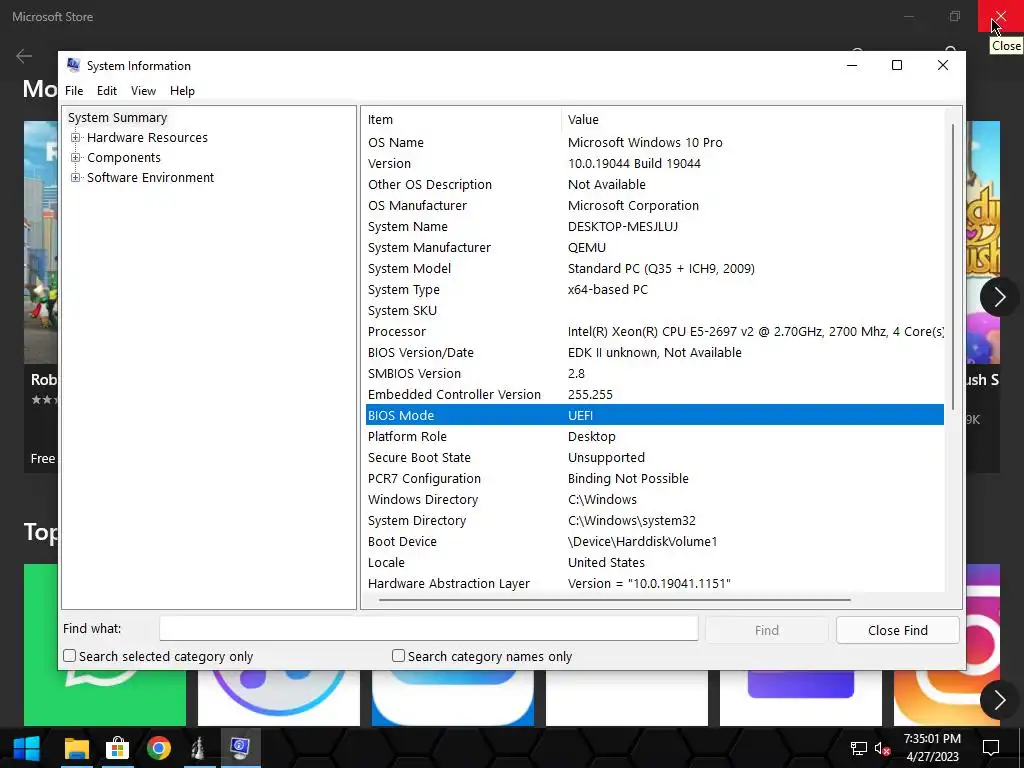The image size is (1024, 768).
Task: Maximize the System Information window
Action: coord(897,65)
